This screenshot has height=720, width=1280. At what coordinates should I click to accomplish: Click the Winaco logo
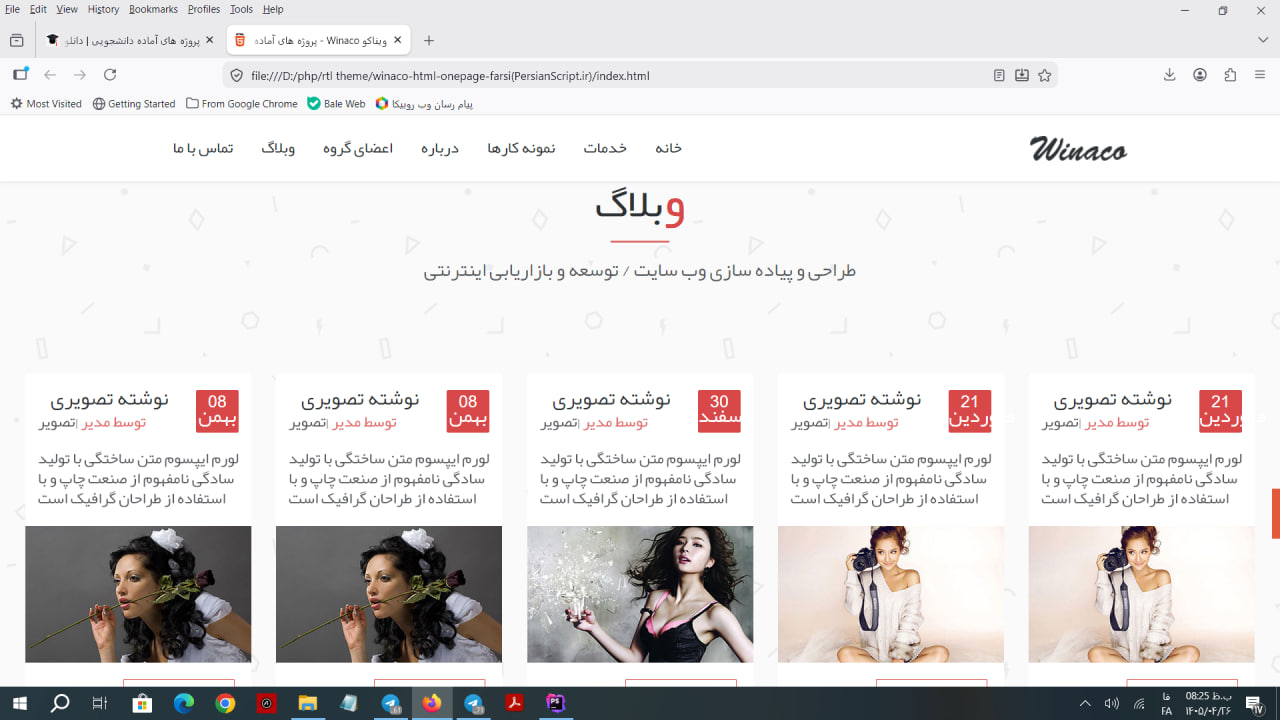point(1078,150)
